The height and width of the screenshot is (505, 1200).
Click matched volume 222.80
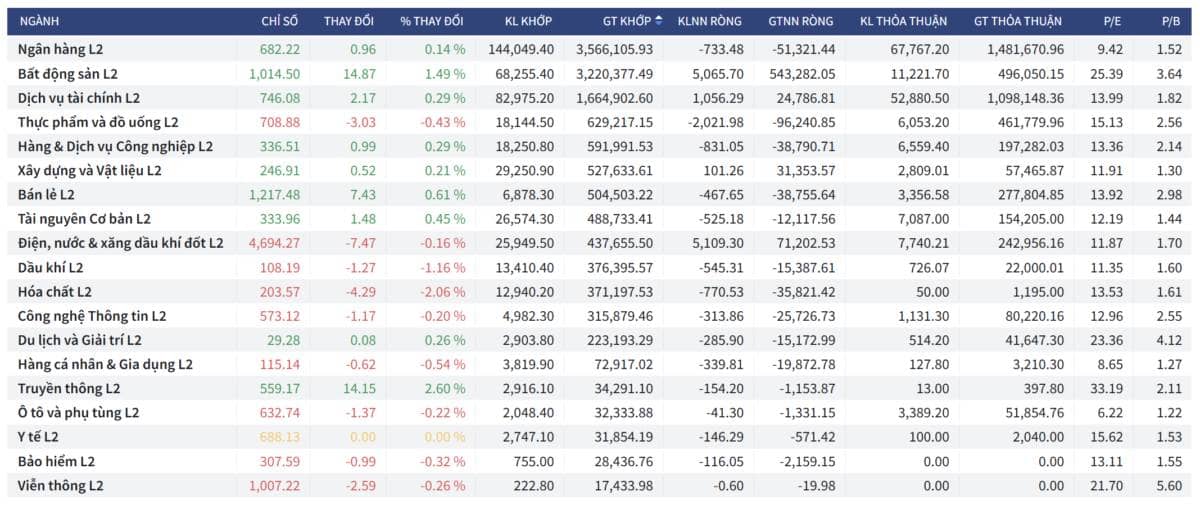(535, 485)
